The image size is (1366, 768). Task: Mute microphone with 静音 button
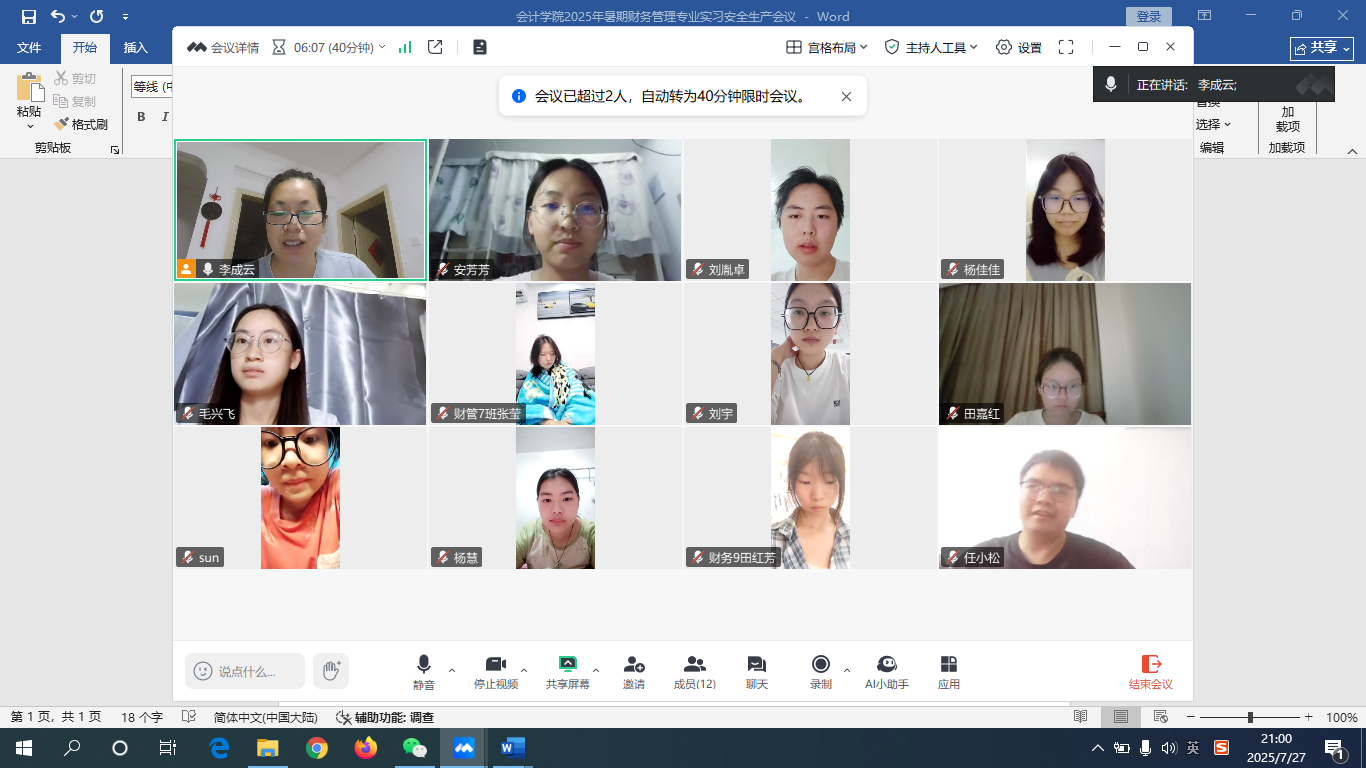pyautogui.click(x=423, y=666)
